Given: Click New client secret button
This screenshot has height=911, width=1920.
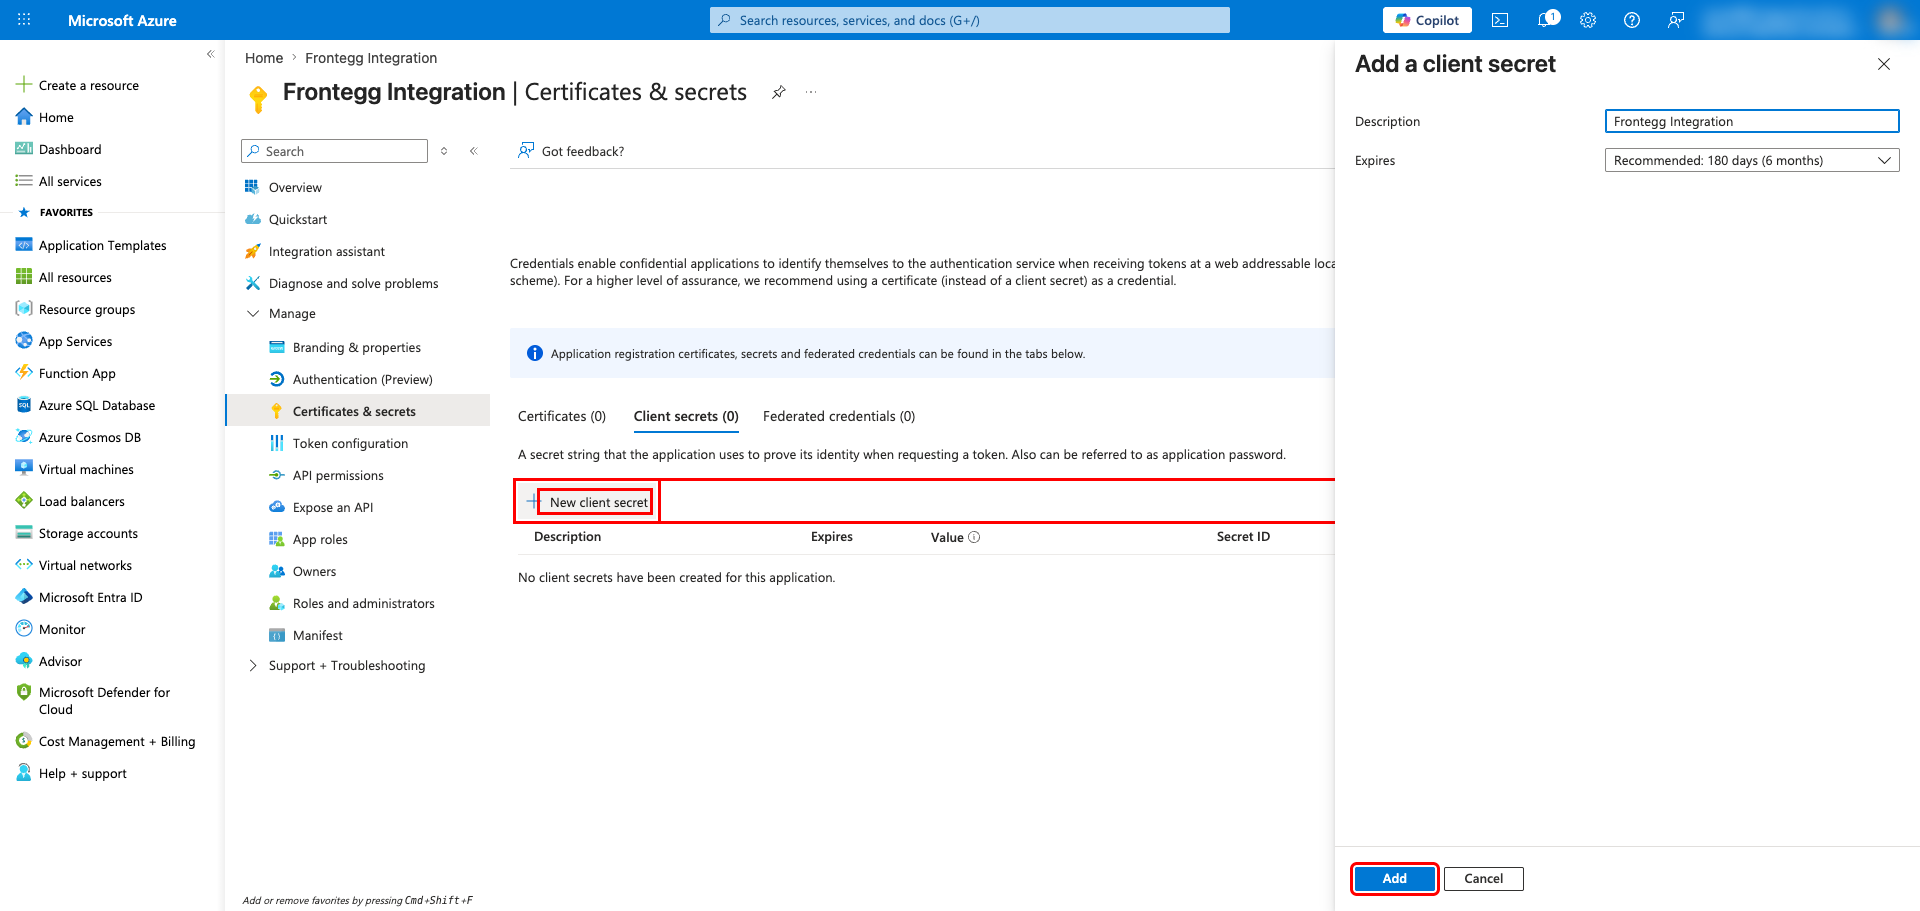Looking at the screenshot, I should [588, 502].
